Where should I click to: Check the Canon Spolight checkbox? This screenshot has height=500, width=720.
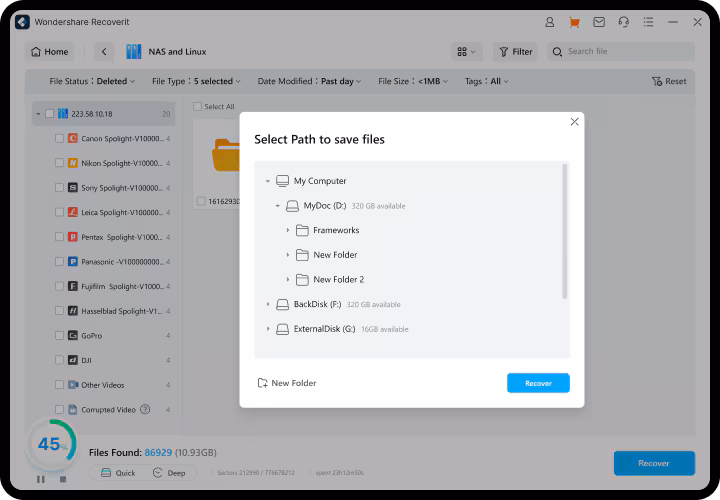[x=60, y=138]
